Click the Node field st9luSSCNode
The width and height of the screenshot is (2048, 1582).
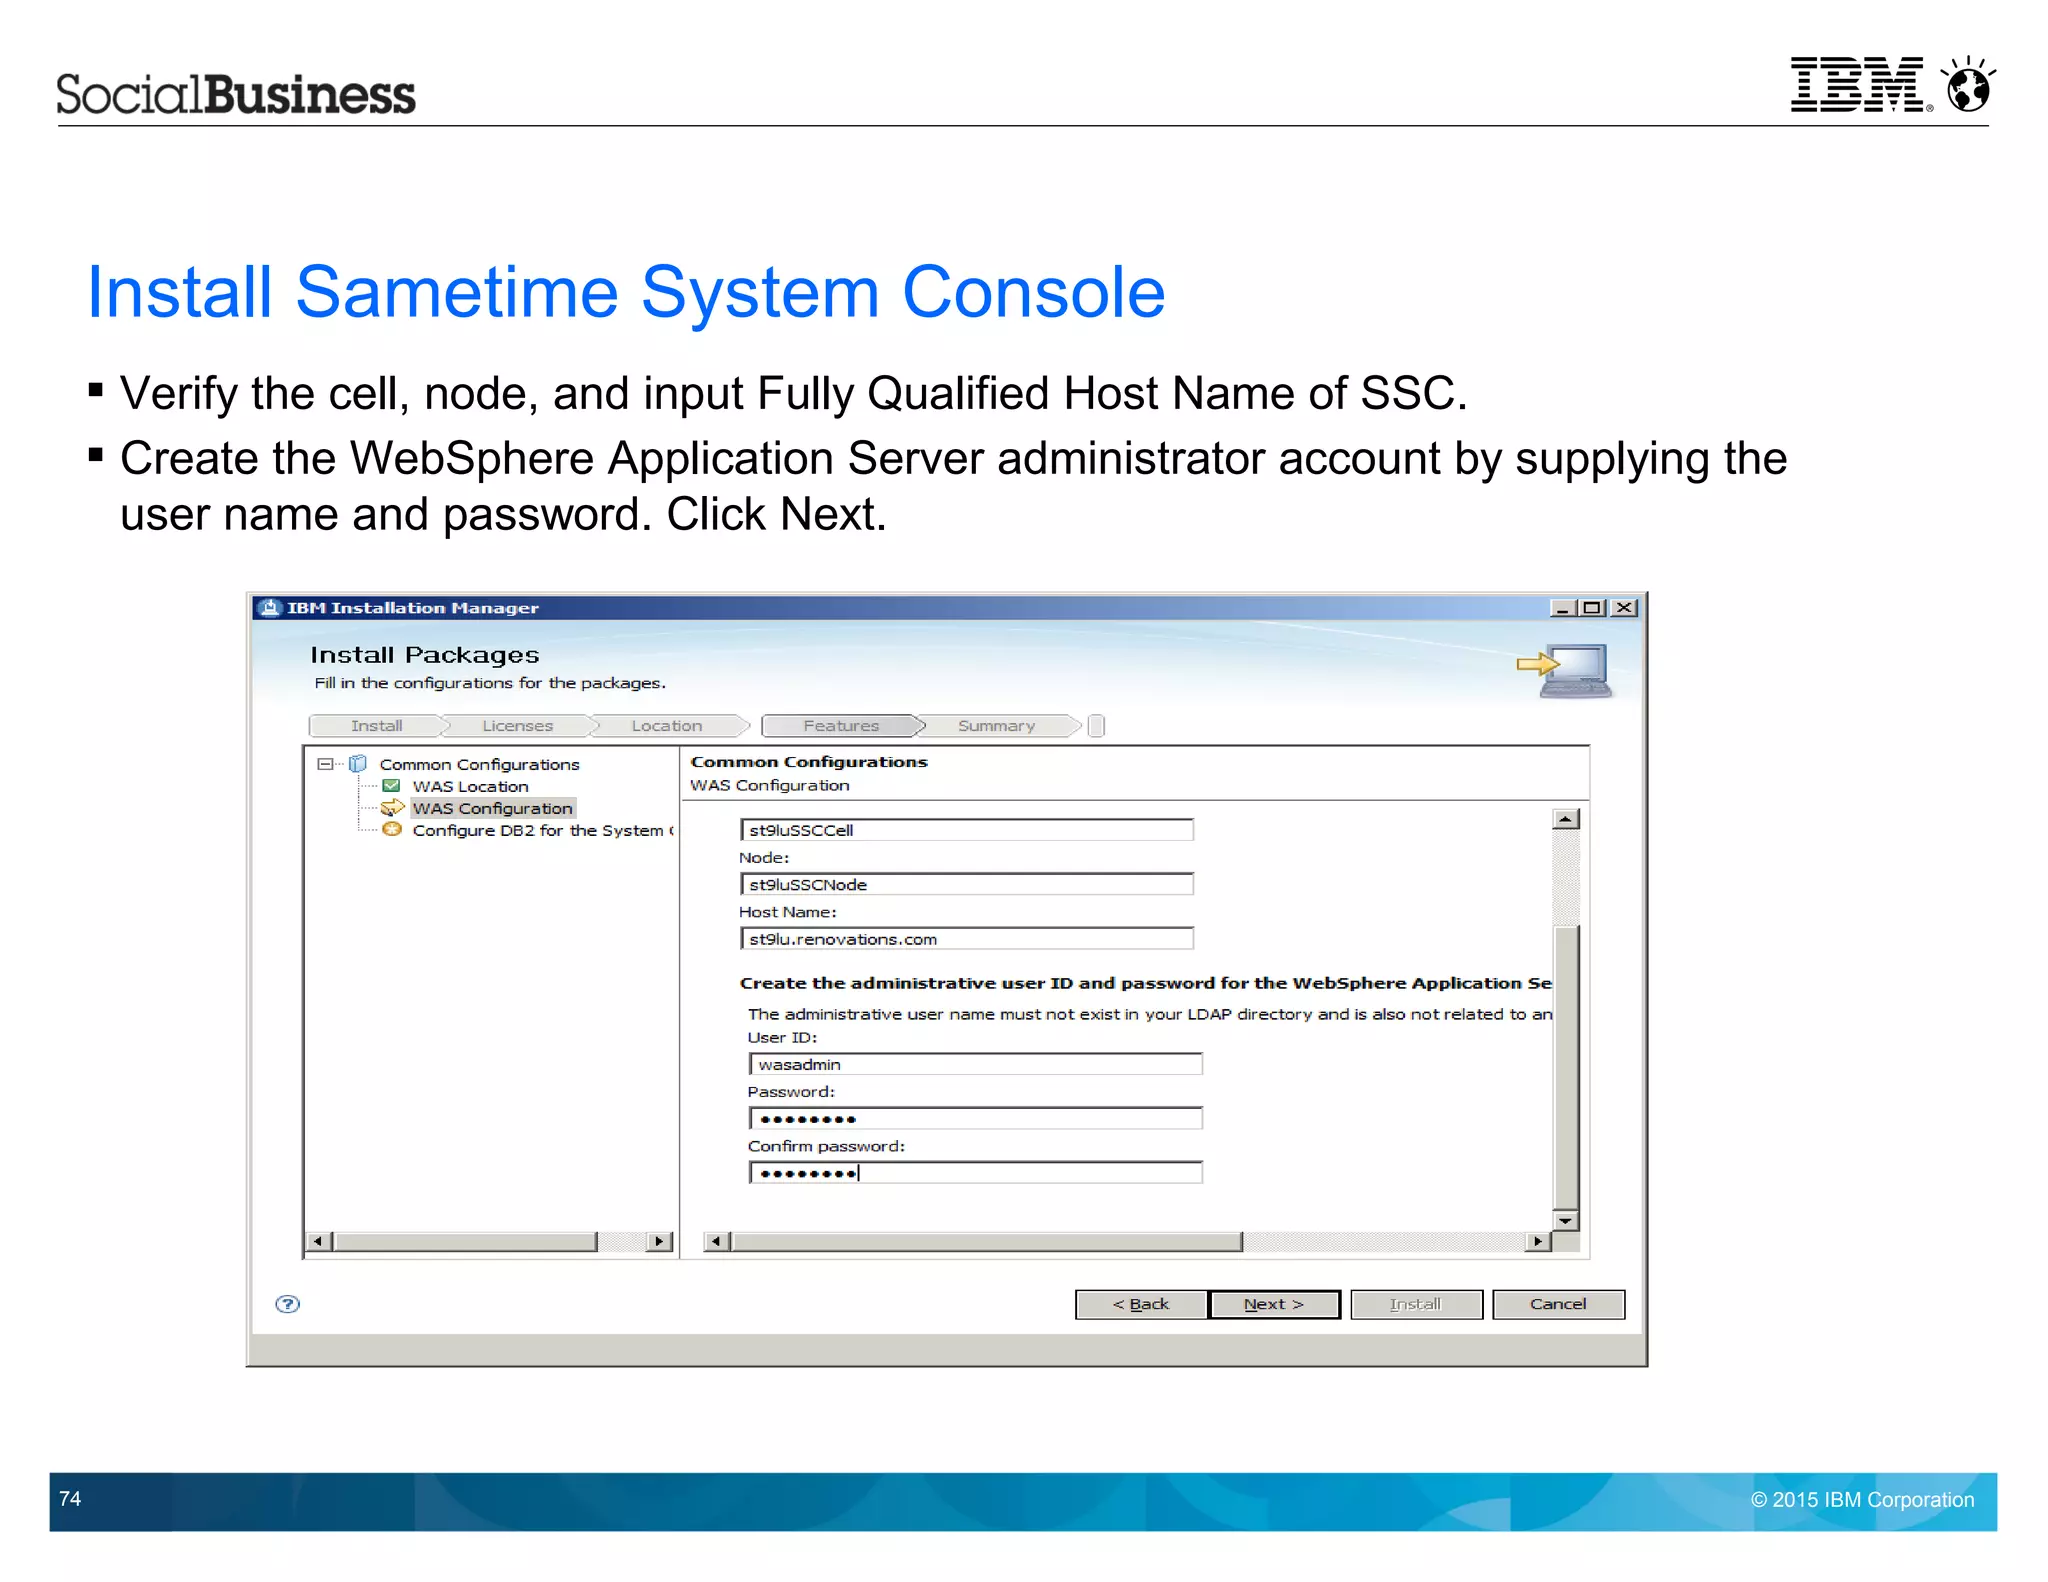pos(967,884)
